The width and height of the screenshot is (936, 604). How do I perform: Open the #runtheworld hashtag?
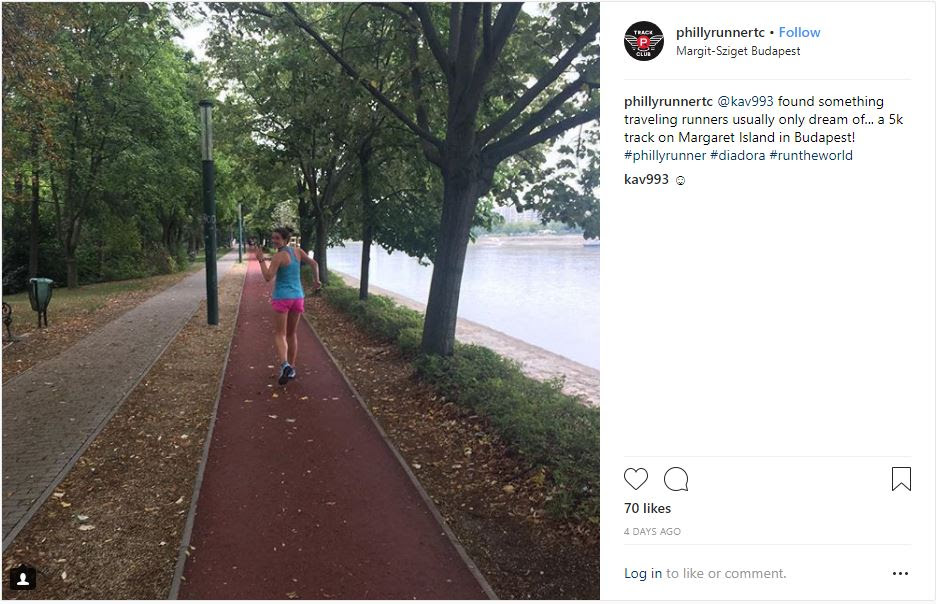coord(811,155)
